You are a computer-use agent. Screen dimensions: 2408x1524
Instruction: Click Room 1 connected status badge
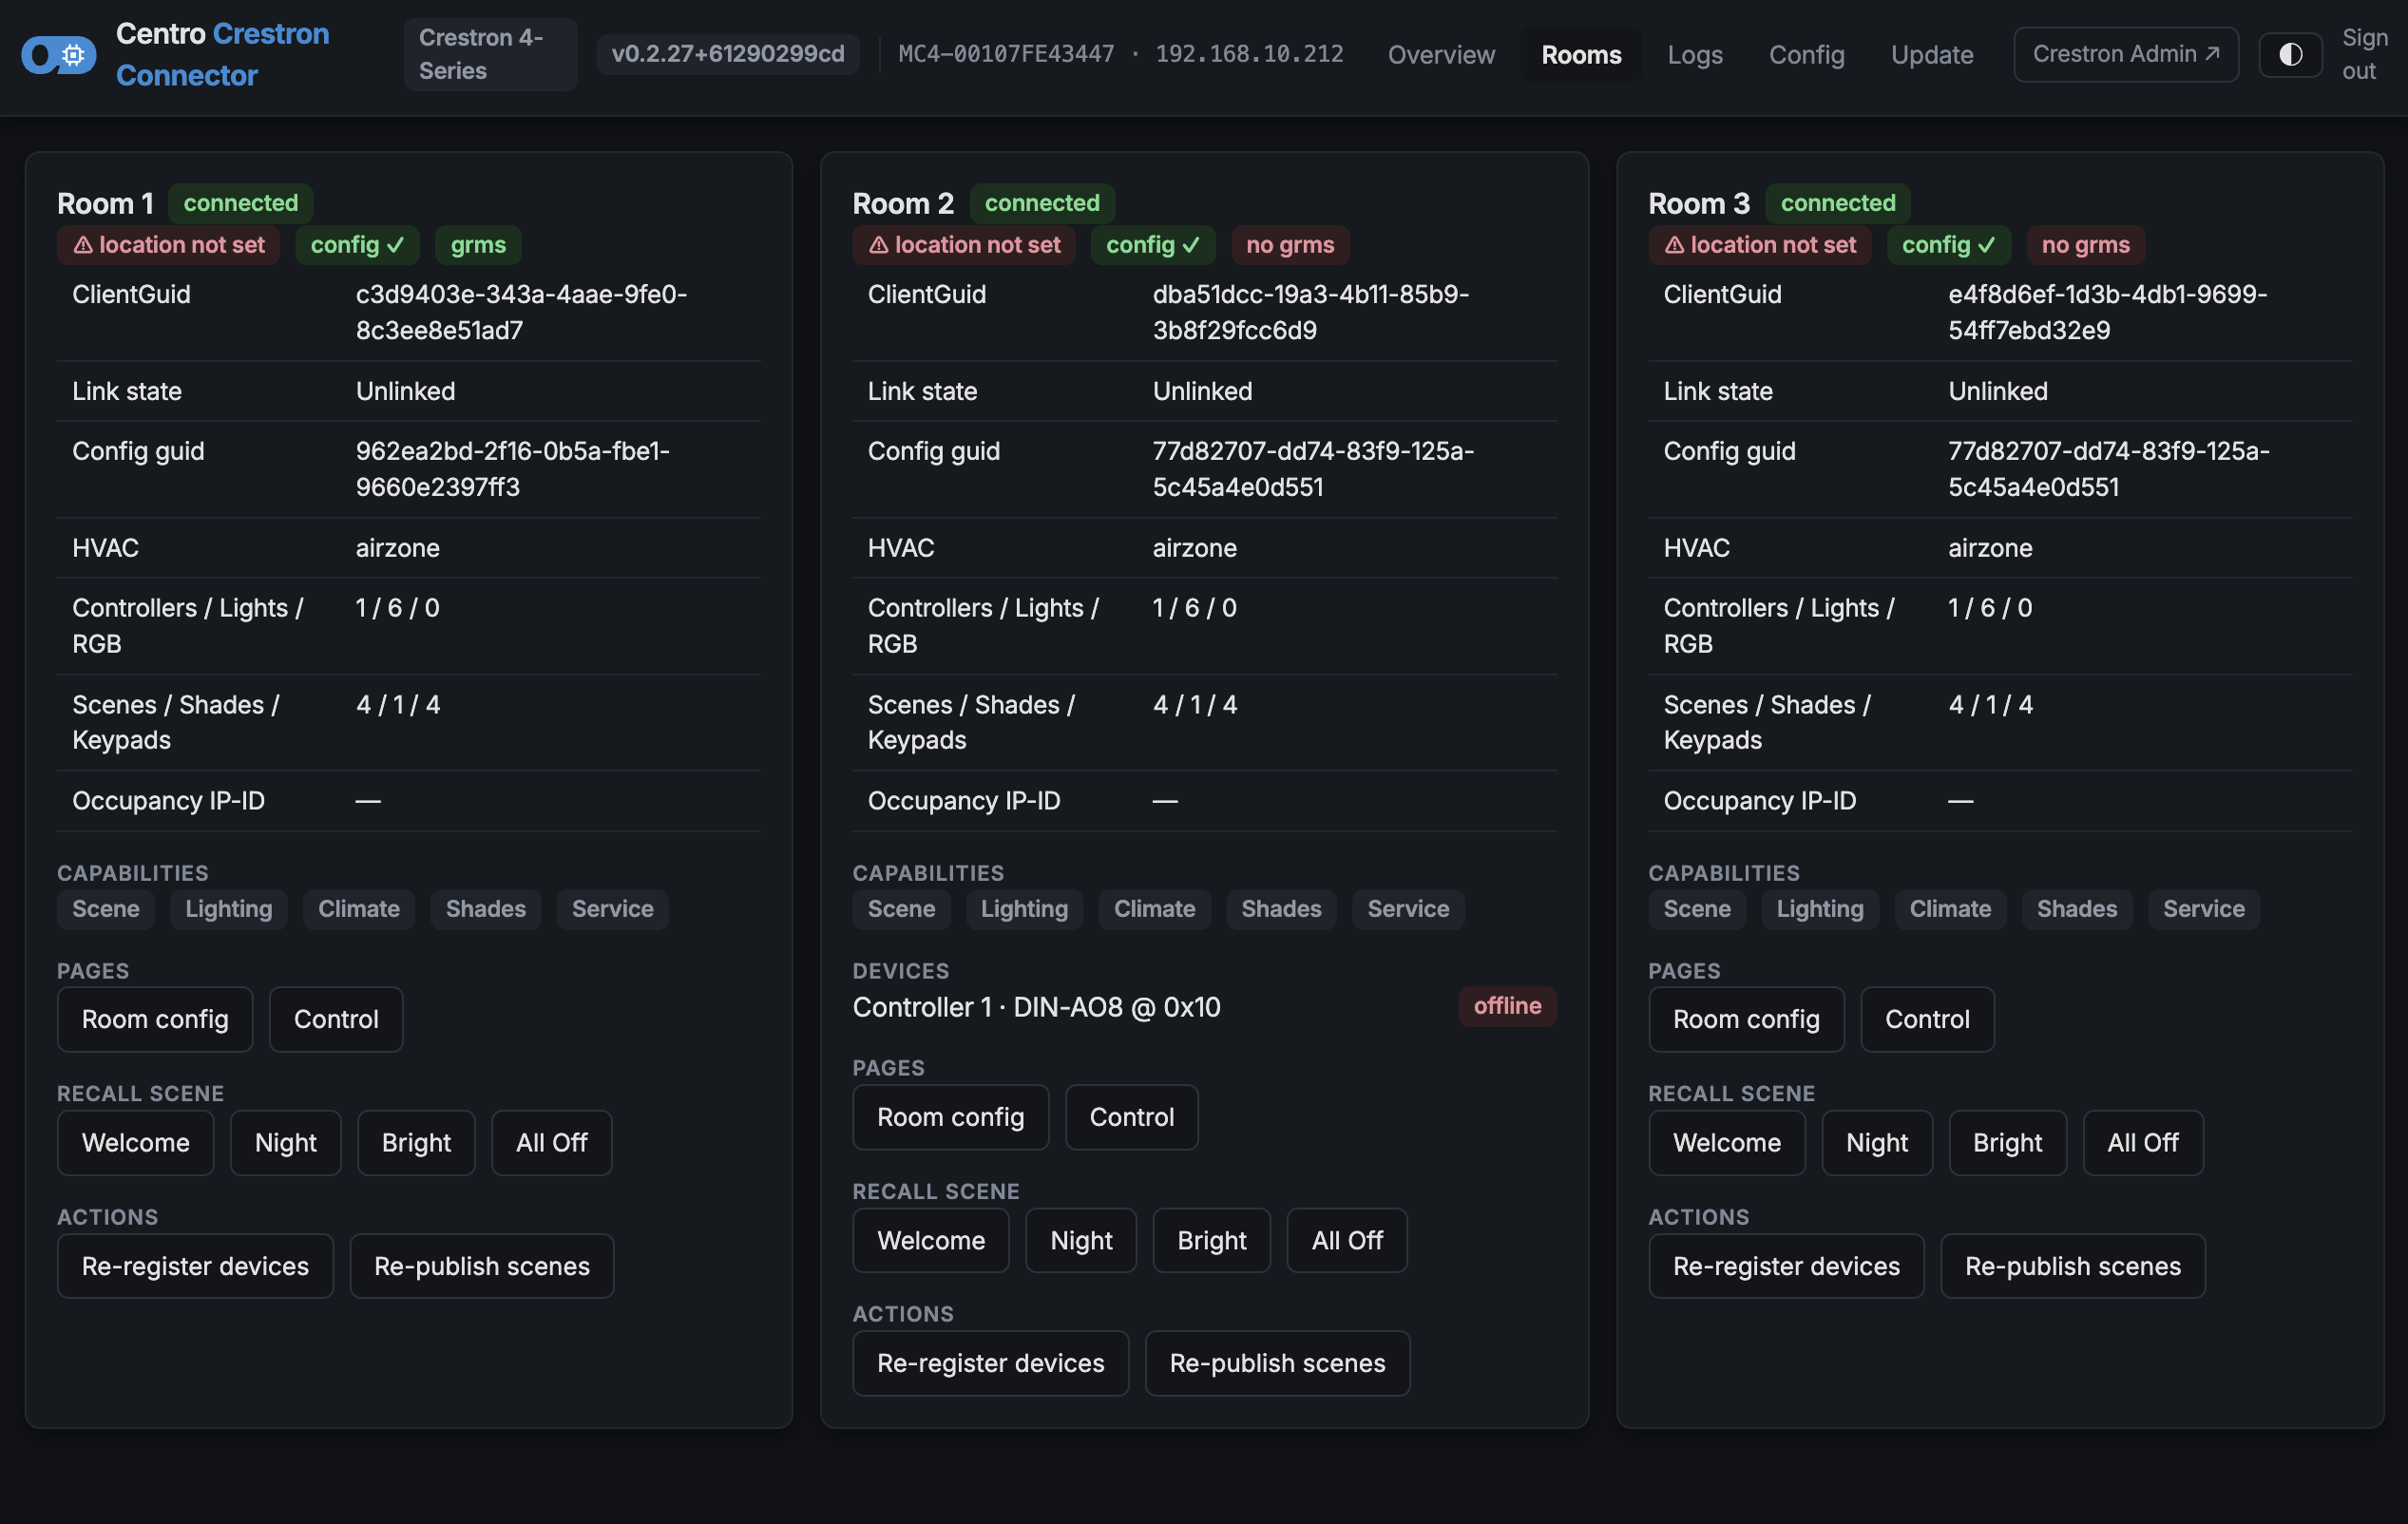click(x=240, y=203)
